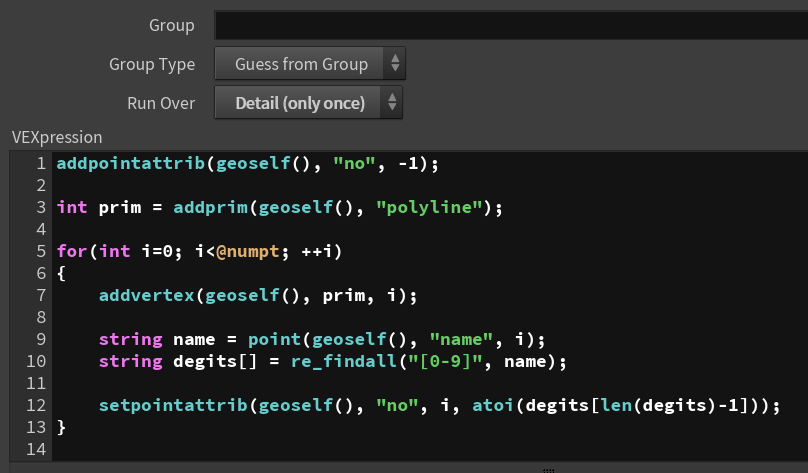Viewport: 808px width, 473px height.
Task: Click line number 2 in the gutter
Action: (x=41, y=185)
